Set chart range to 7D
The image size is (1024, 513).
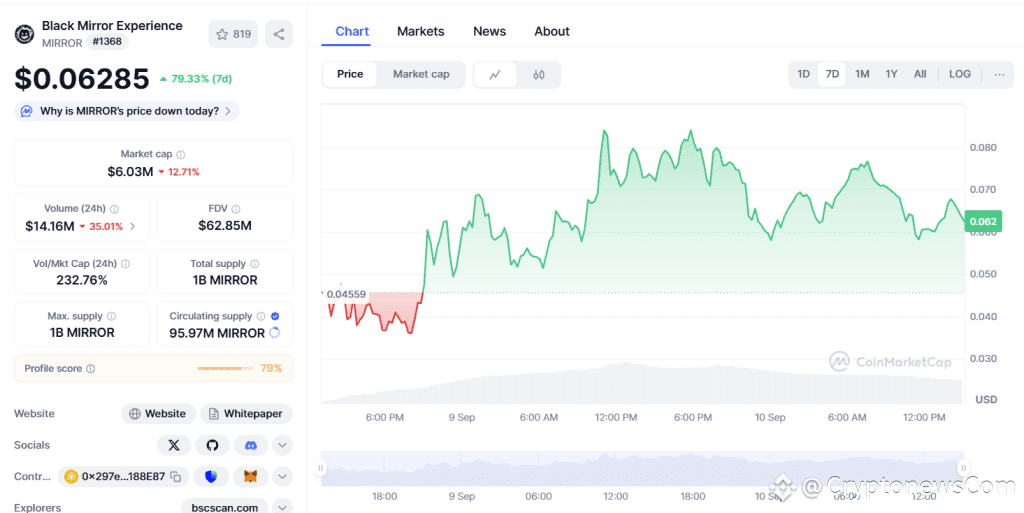coord(832,74)
